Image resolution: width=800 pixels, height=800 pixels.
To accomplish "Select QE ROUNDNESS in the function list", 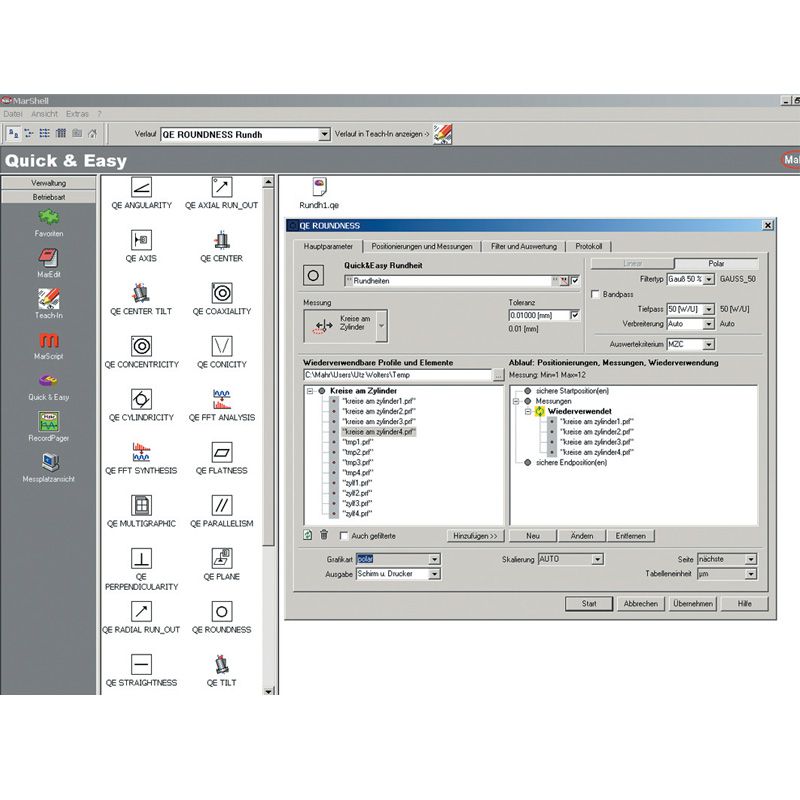I will tap(221, 612).
